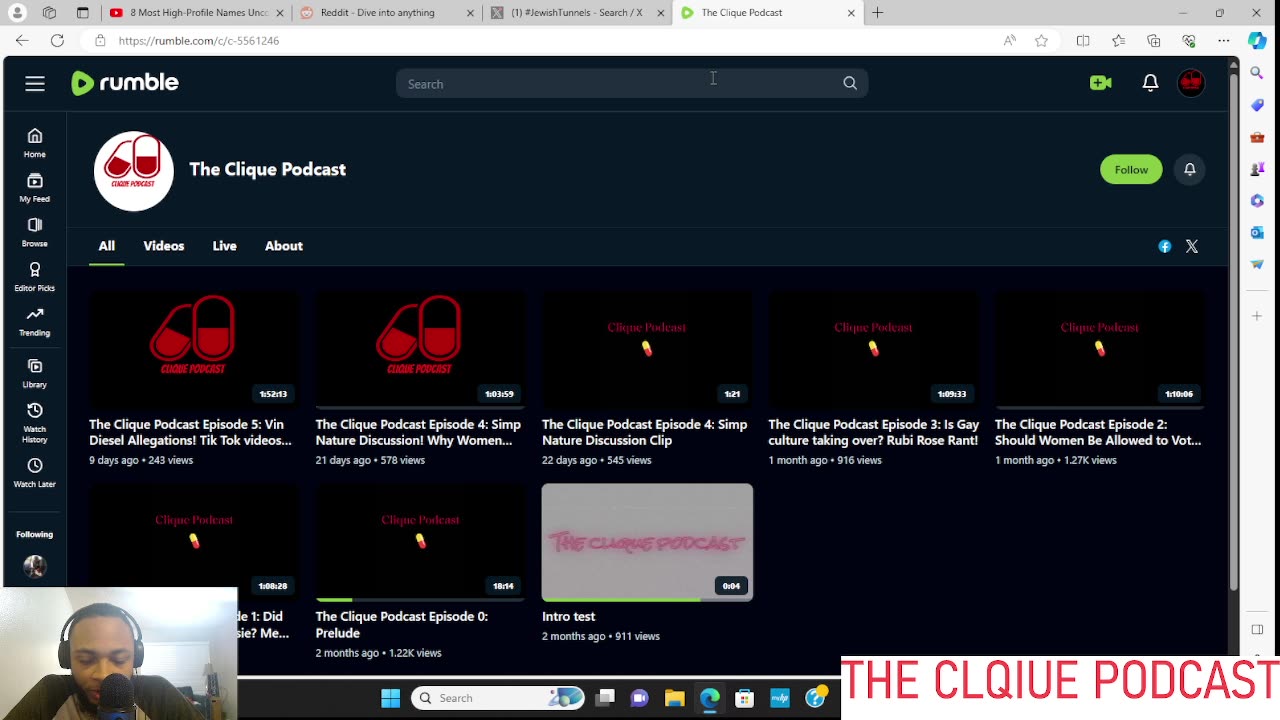Play the Episode 4 thumbnail with 1:03:59 duration

point(420,349)
